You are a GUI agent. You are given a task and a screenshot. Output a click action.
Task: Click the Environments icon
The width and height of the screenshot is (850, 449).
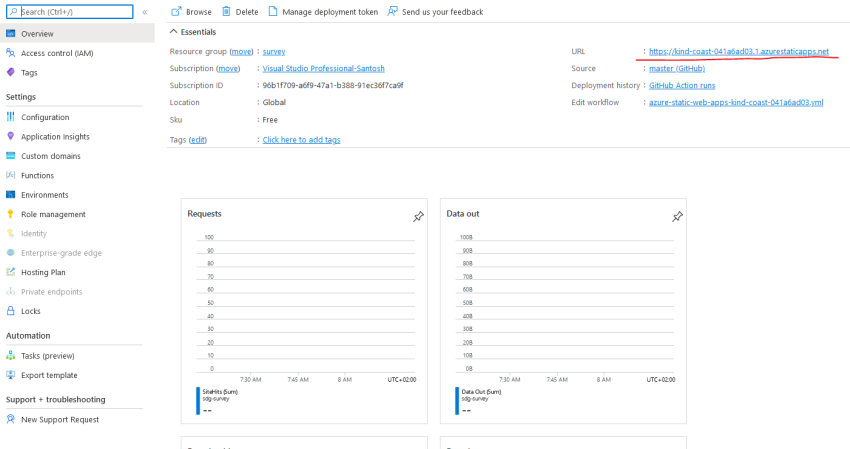point(10,195)
